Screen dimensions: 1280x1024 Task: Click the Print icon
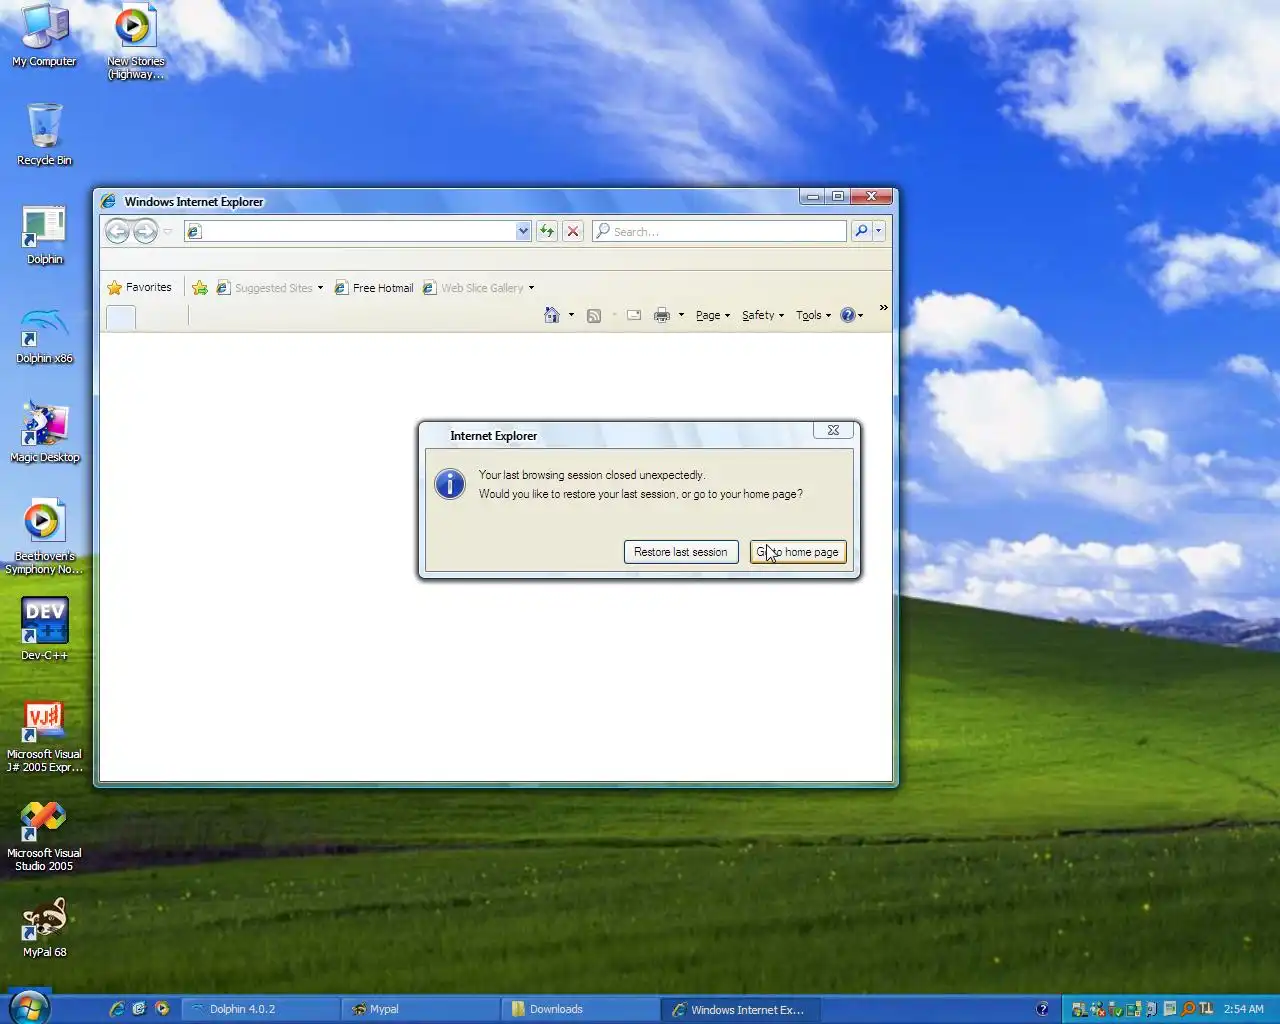tap(662, 315)
